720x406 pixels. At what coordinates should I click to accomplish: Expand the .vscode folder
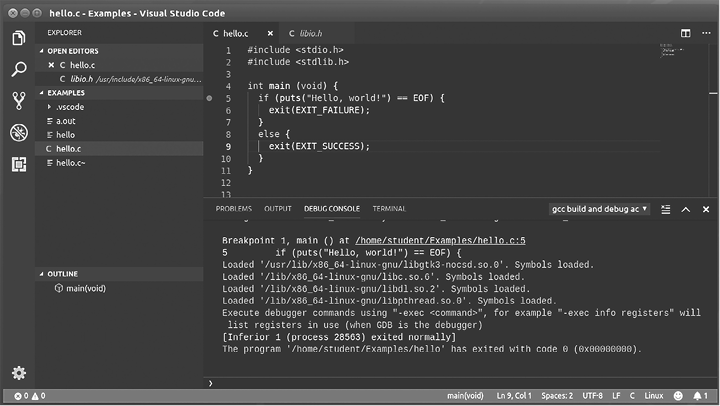point(69,106)
